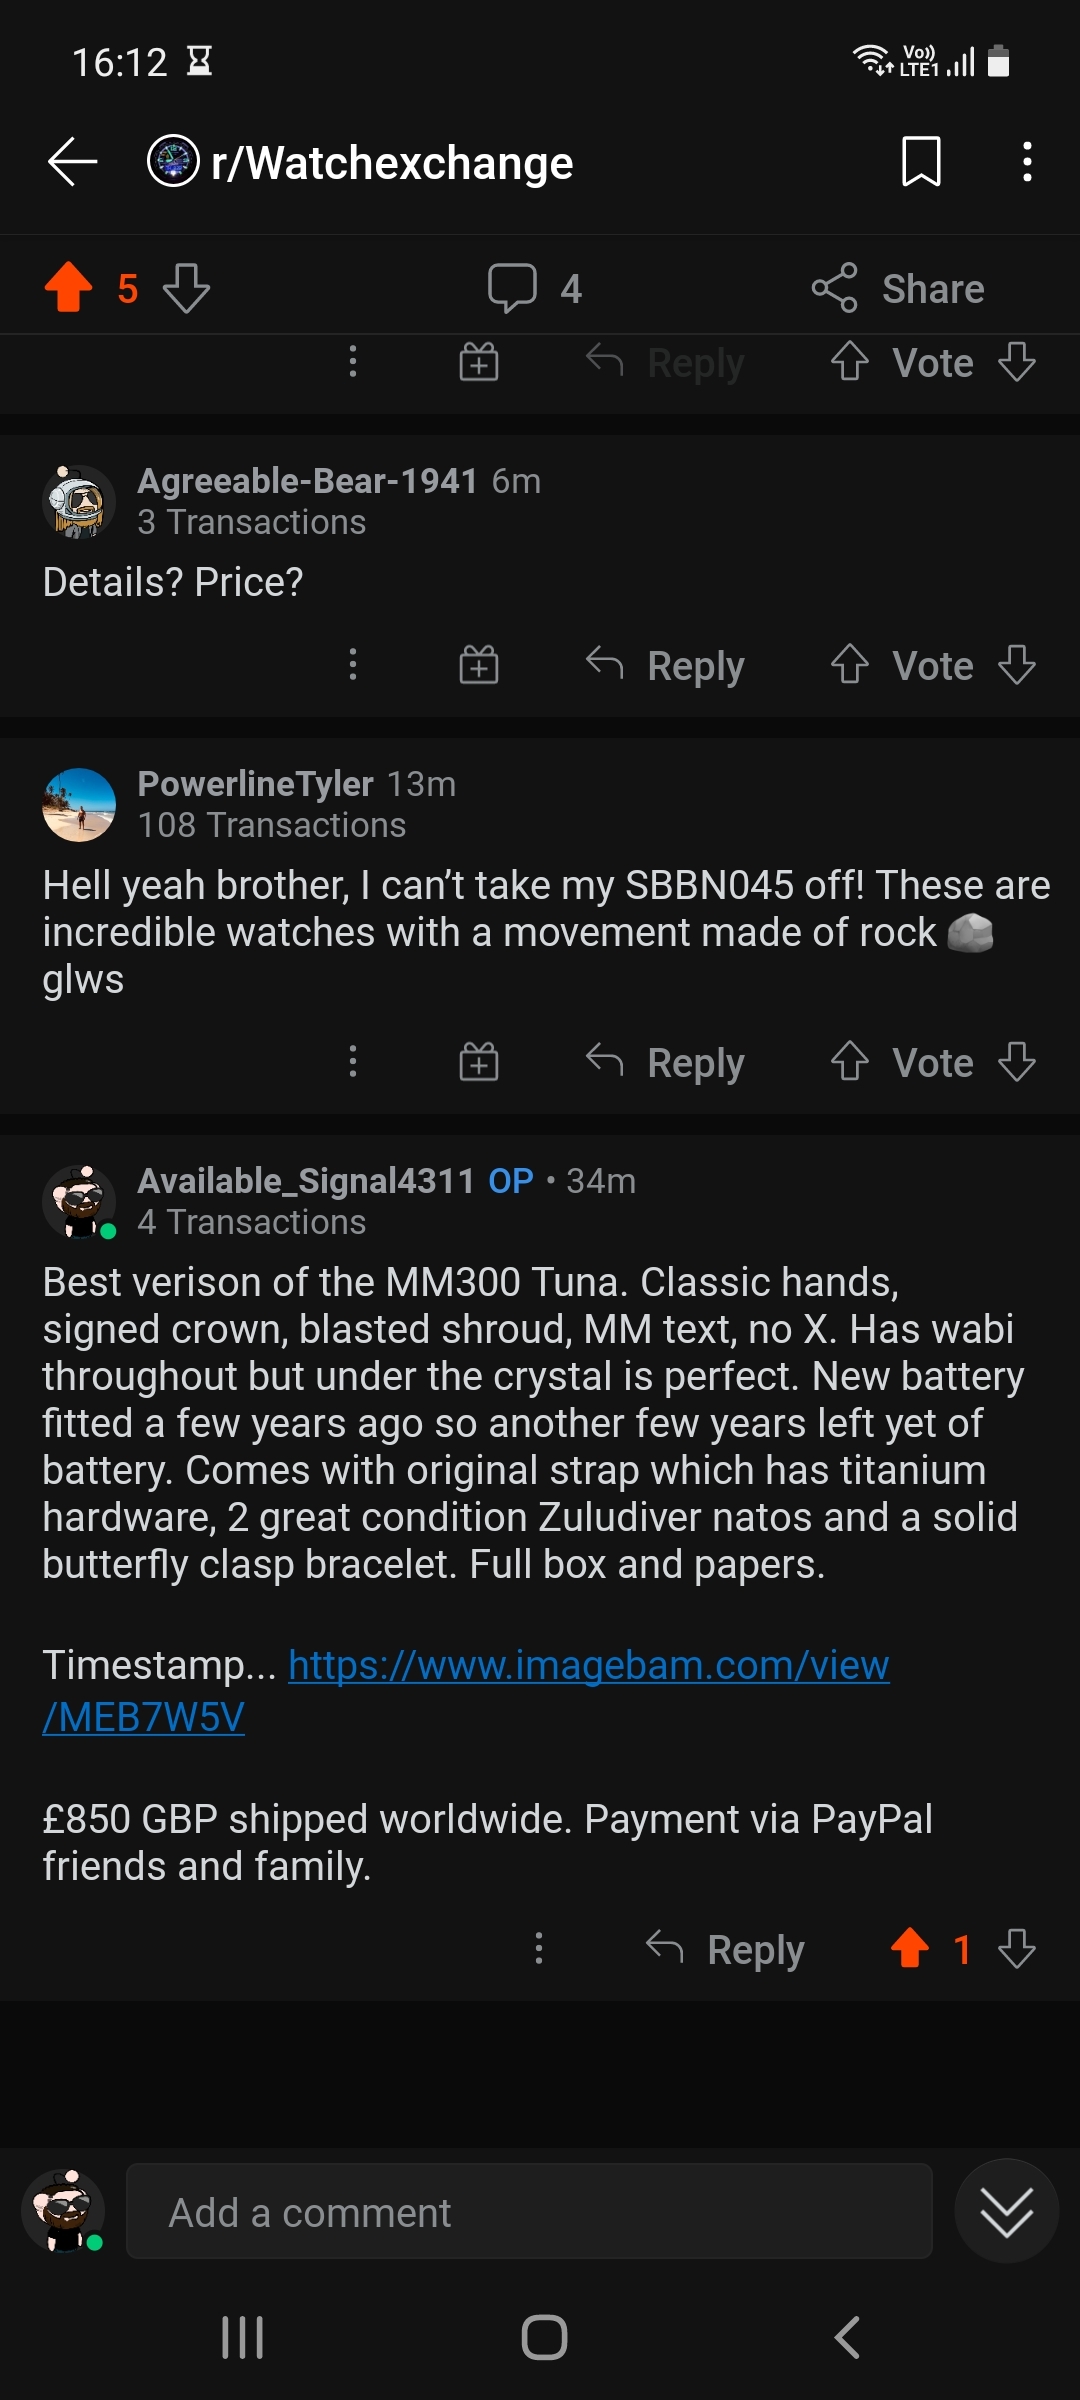The width and height of the screenshot is (1080, 2400).
Task: Bookmark this Watchexchange post
Action: click(921, 162)
